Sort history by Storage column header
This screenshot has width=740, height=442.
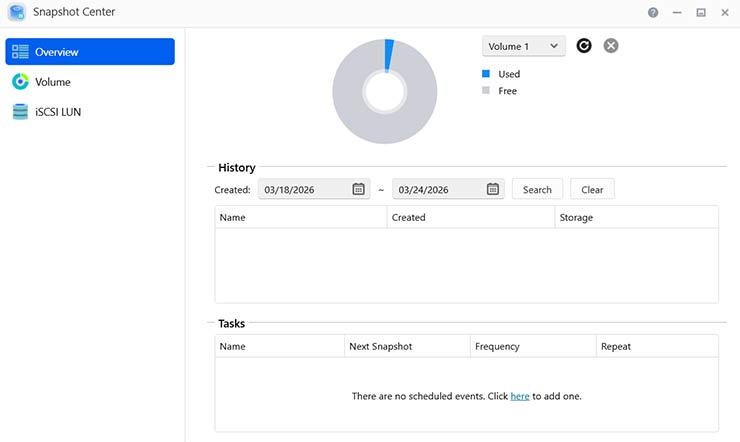(x=636, y=217)
